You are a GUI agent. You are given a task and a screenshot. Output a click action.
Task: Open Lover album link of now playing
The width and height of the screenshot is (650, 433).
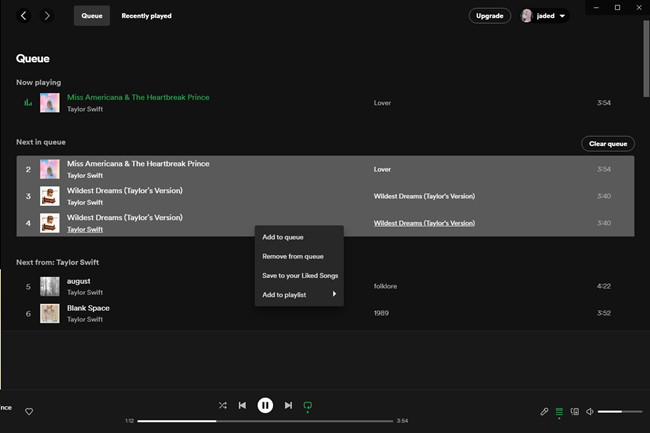pyautogui.click(x=382, y=103)
